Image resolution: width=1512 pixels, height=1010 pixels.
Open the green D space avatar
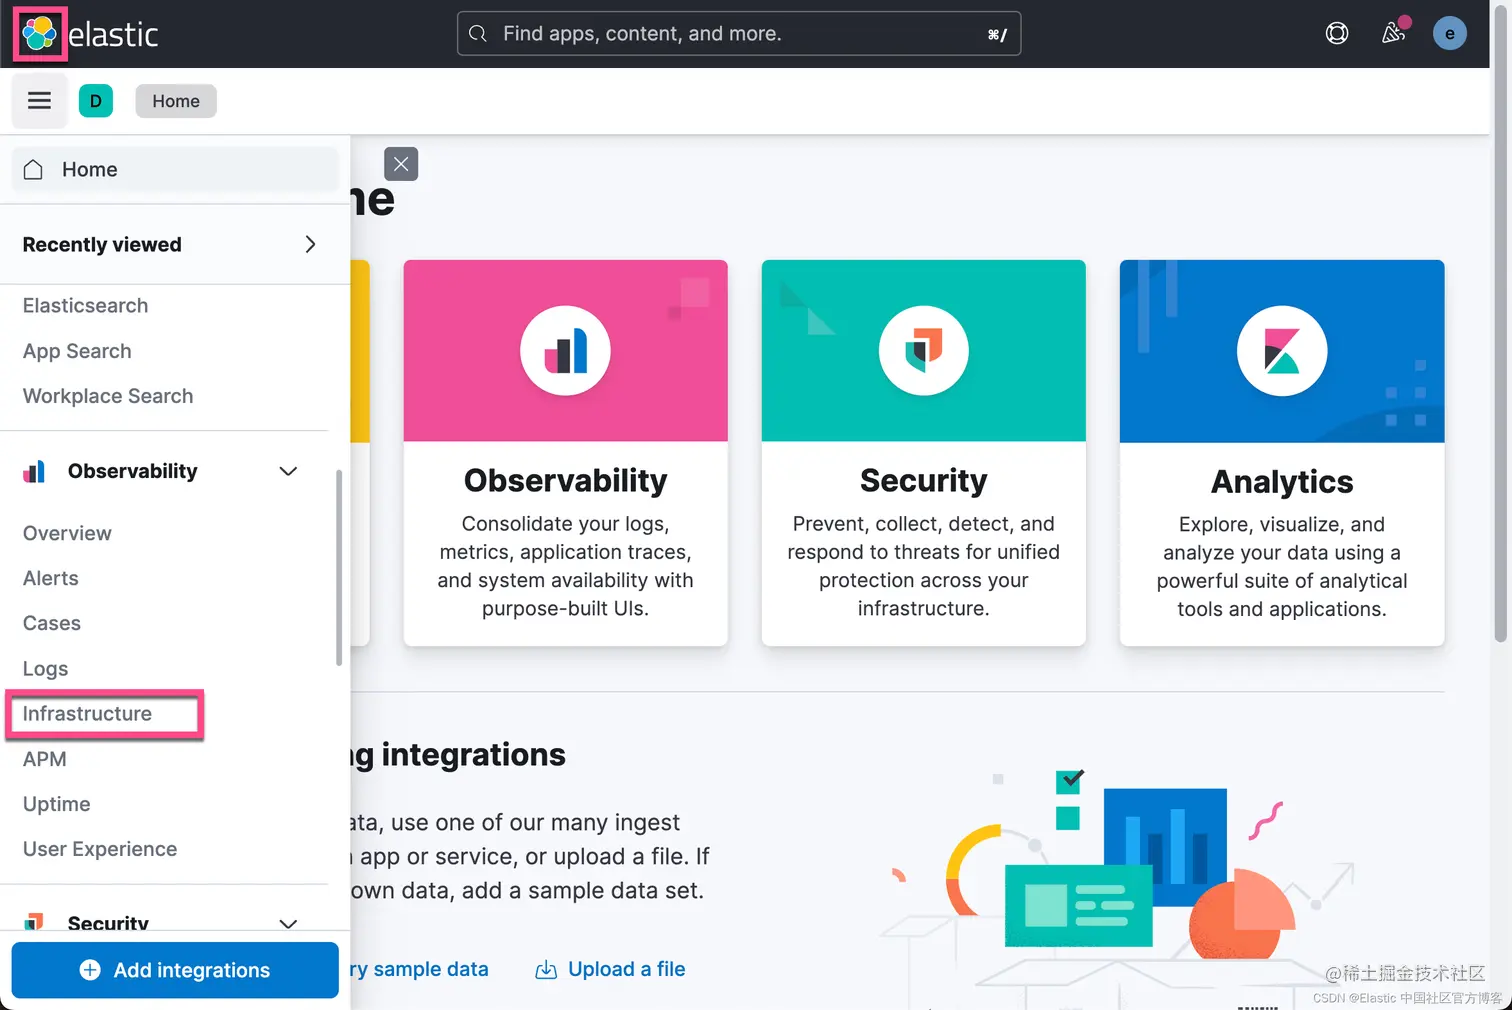tap(96, 100)
